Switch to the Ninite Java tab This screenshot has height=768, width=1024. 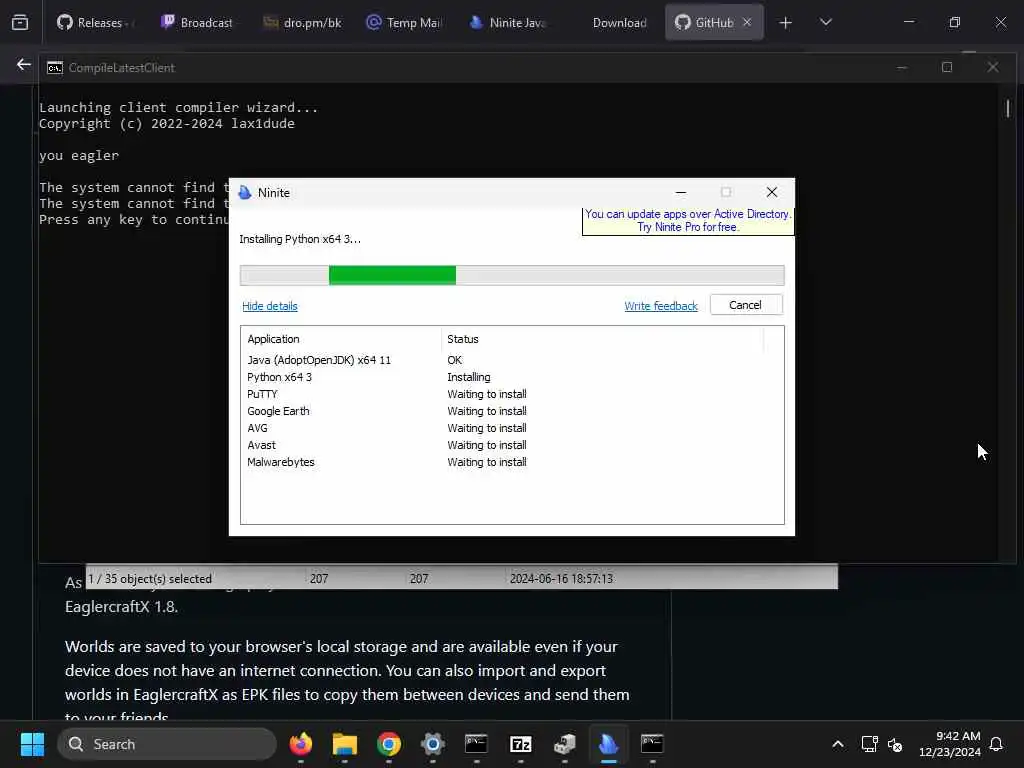[508, 22]
